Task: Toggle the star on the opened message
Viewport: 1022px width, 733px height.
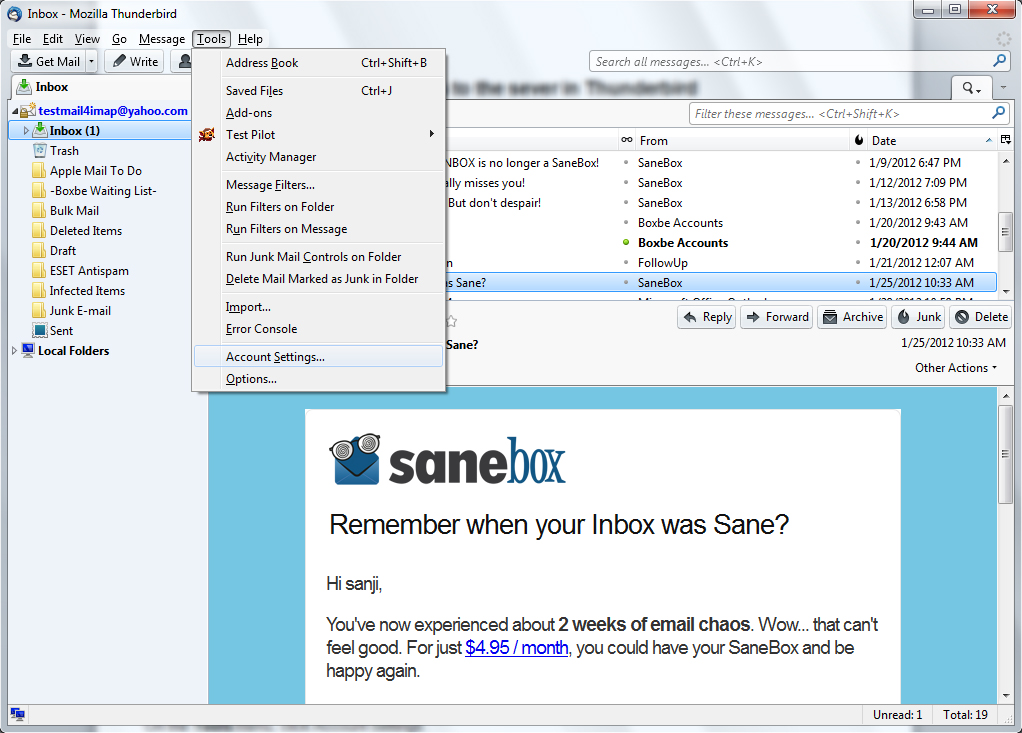Action: pyautogui.click(x=451, y=321)
